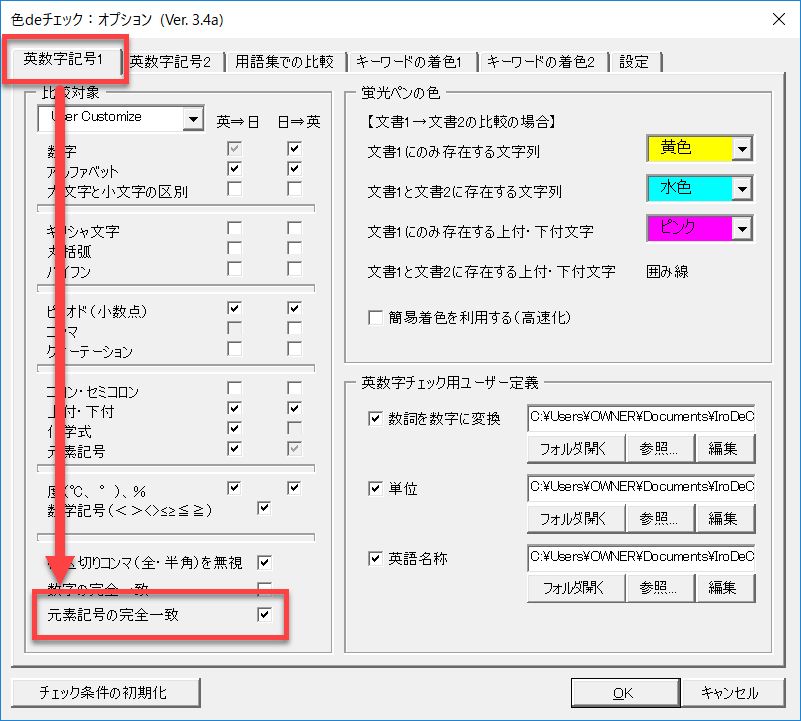Click the 単位 file path field
The width and height of the screenshot is (801, 721).
tap(641, 487)
